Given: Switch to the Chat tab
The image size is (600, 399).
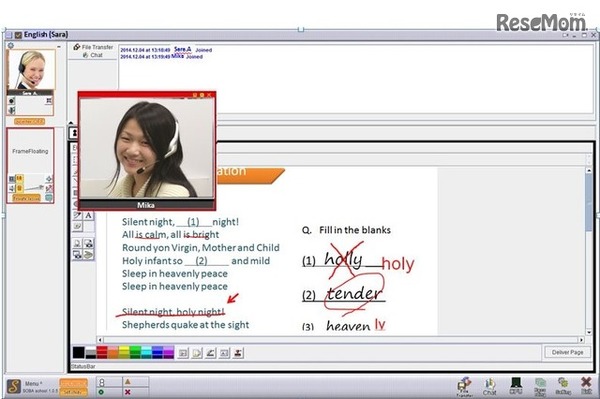Looking at the screenshot, I should pos(93,55).
